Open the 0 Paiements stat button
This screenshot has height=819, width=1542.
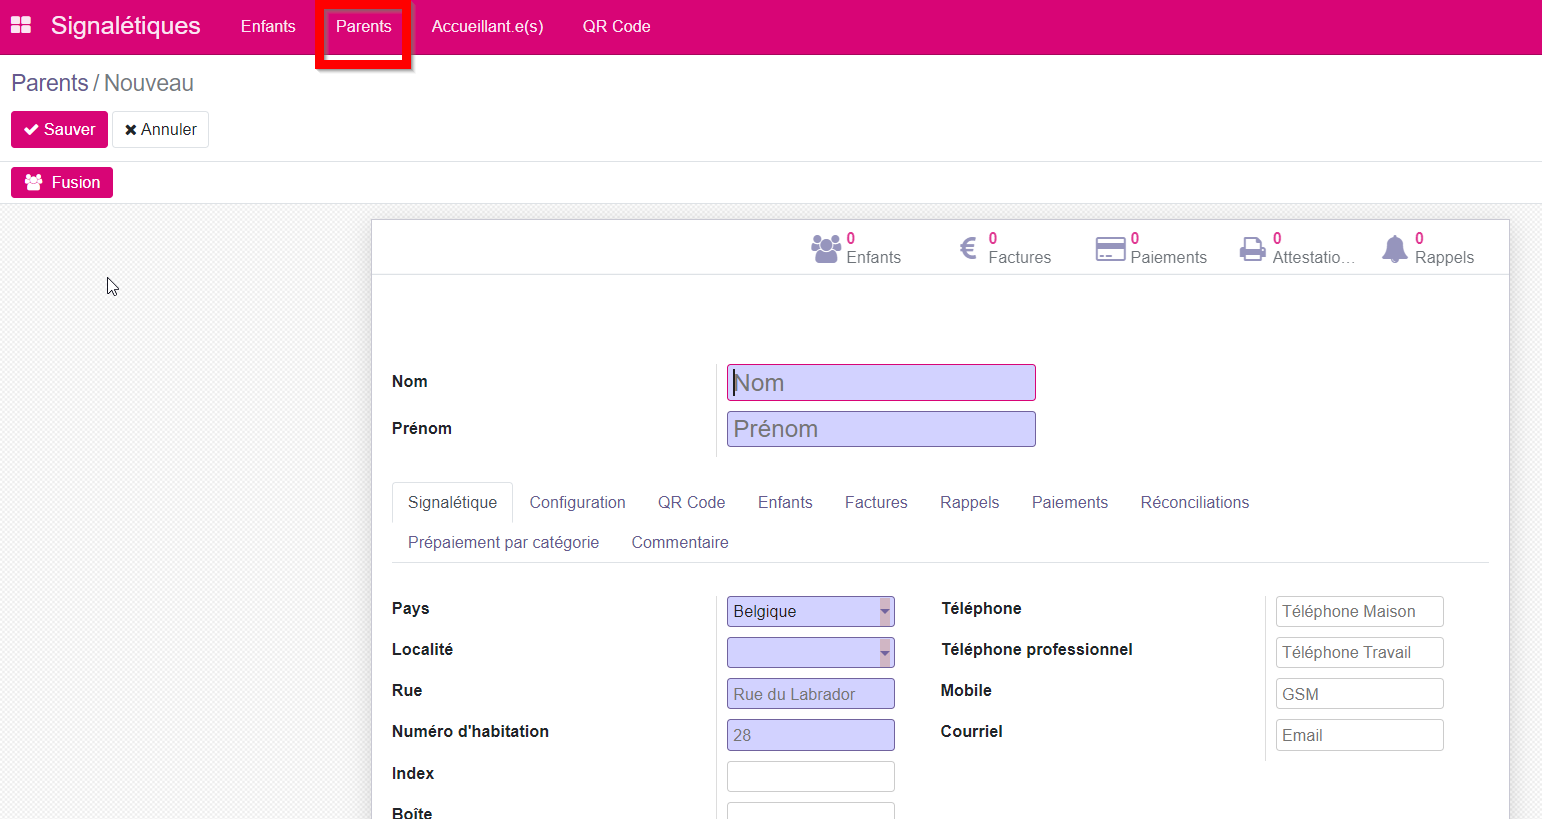pyautogui.click(x=1154, y=248)
